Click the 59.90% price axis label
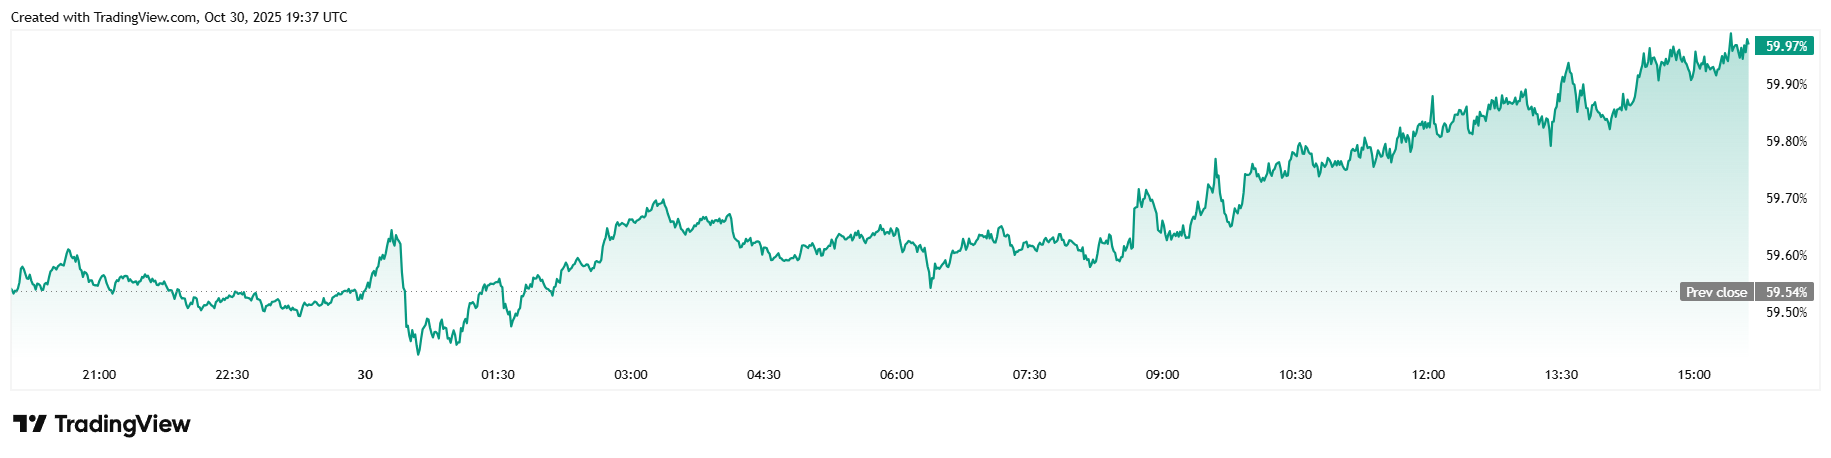This screenshot has height=458, width=1831. 1786,84
